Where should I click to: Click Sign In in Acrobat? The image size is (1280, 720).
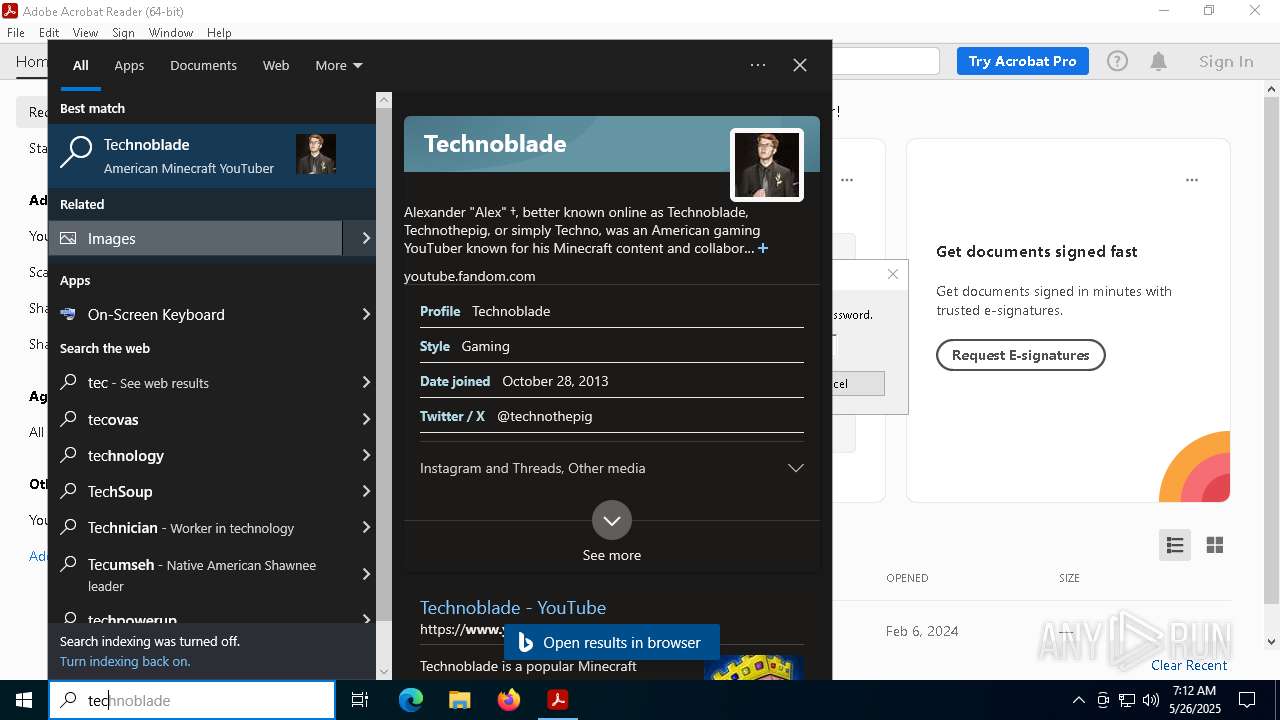tap(1226, 62)
